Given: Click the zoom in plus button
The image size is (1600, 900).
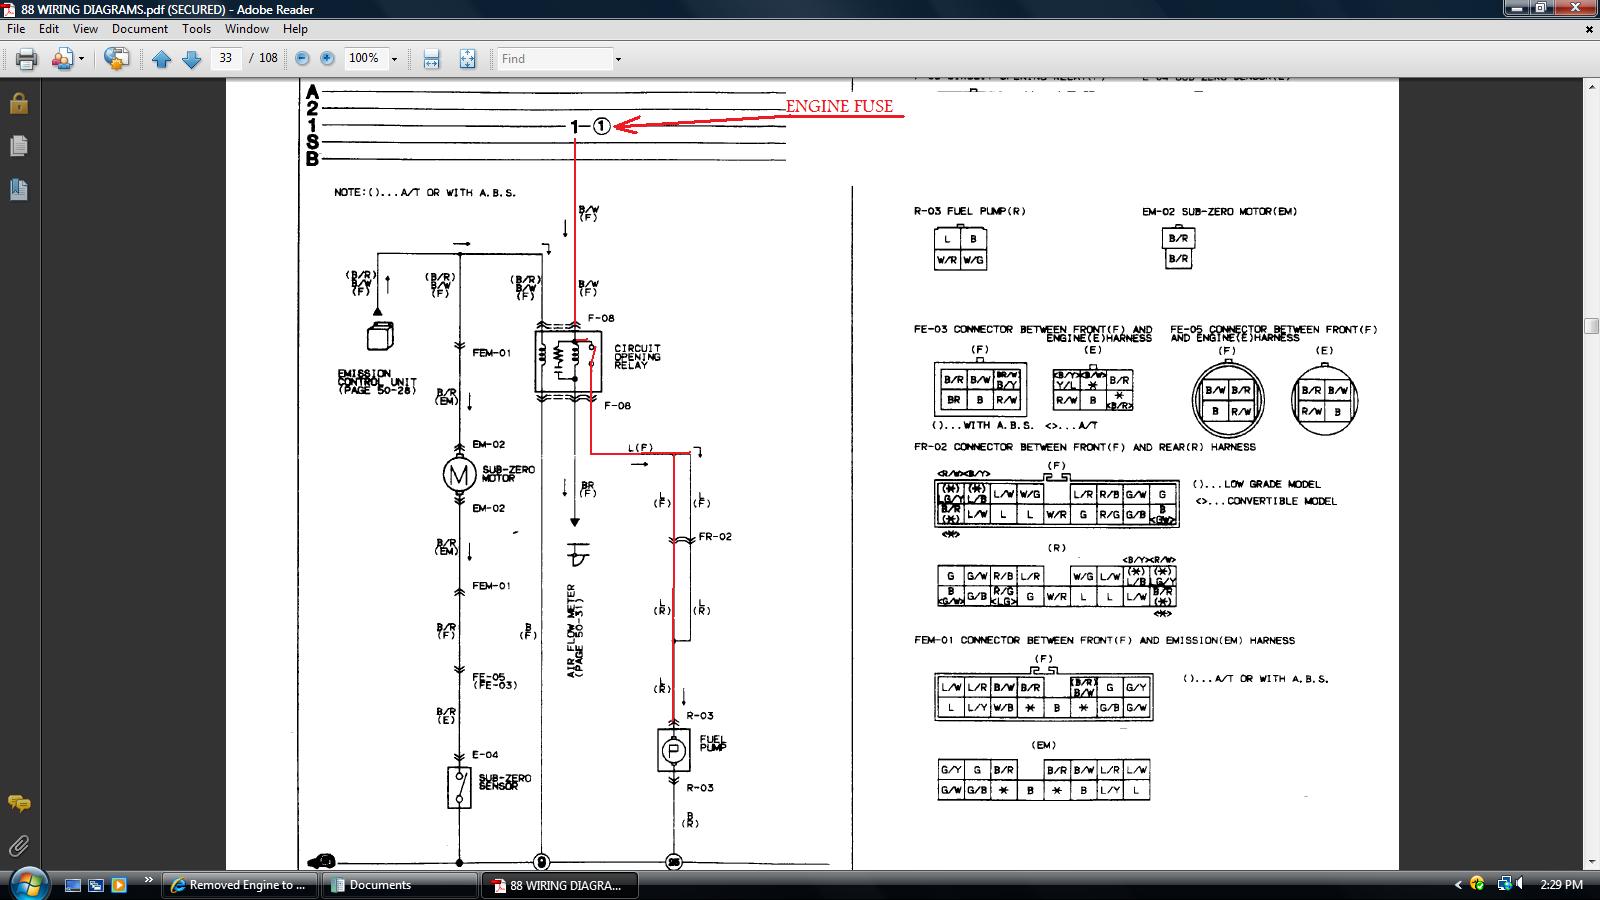Looking at the screenshot, I should pyautogui.click(x=327, y=59).
